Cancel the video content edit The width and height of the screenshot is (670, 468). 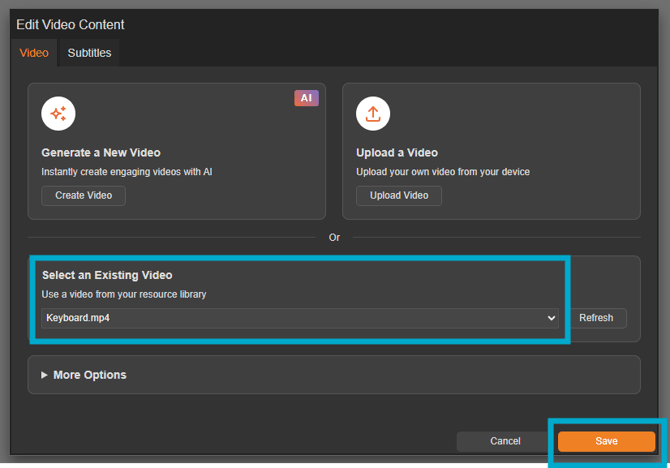[505, 441]
